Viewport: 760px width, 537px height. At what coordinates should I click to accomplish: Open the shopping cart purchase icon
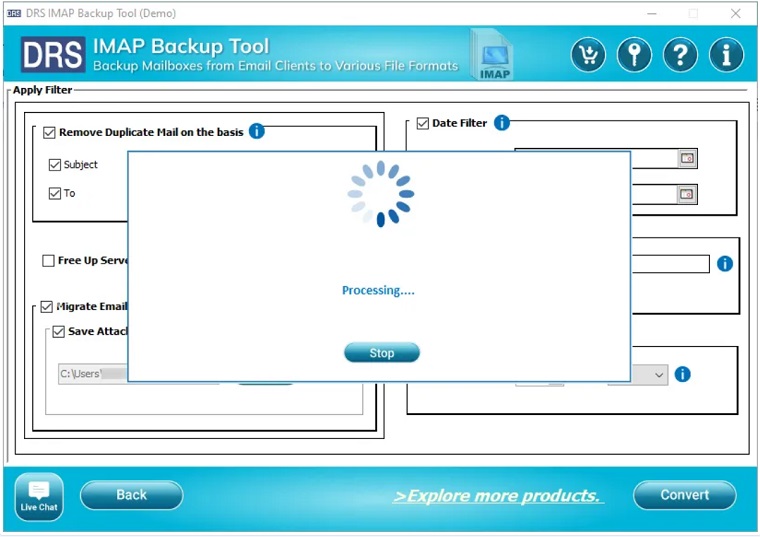[588, 55]
